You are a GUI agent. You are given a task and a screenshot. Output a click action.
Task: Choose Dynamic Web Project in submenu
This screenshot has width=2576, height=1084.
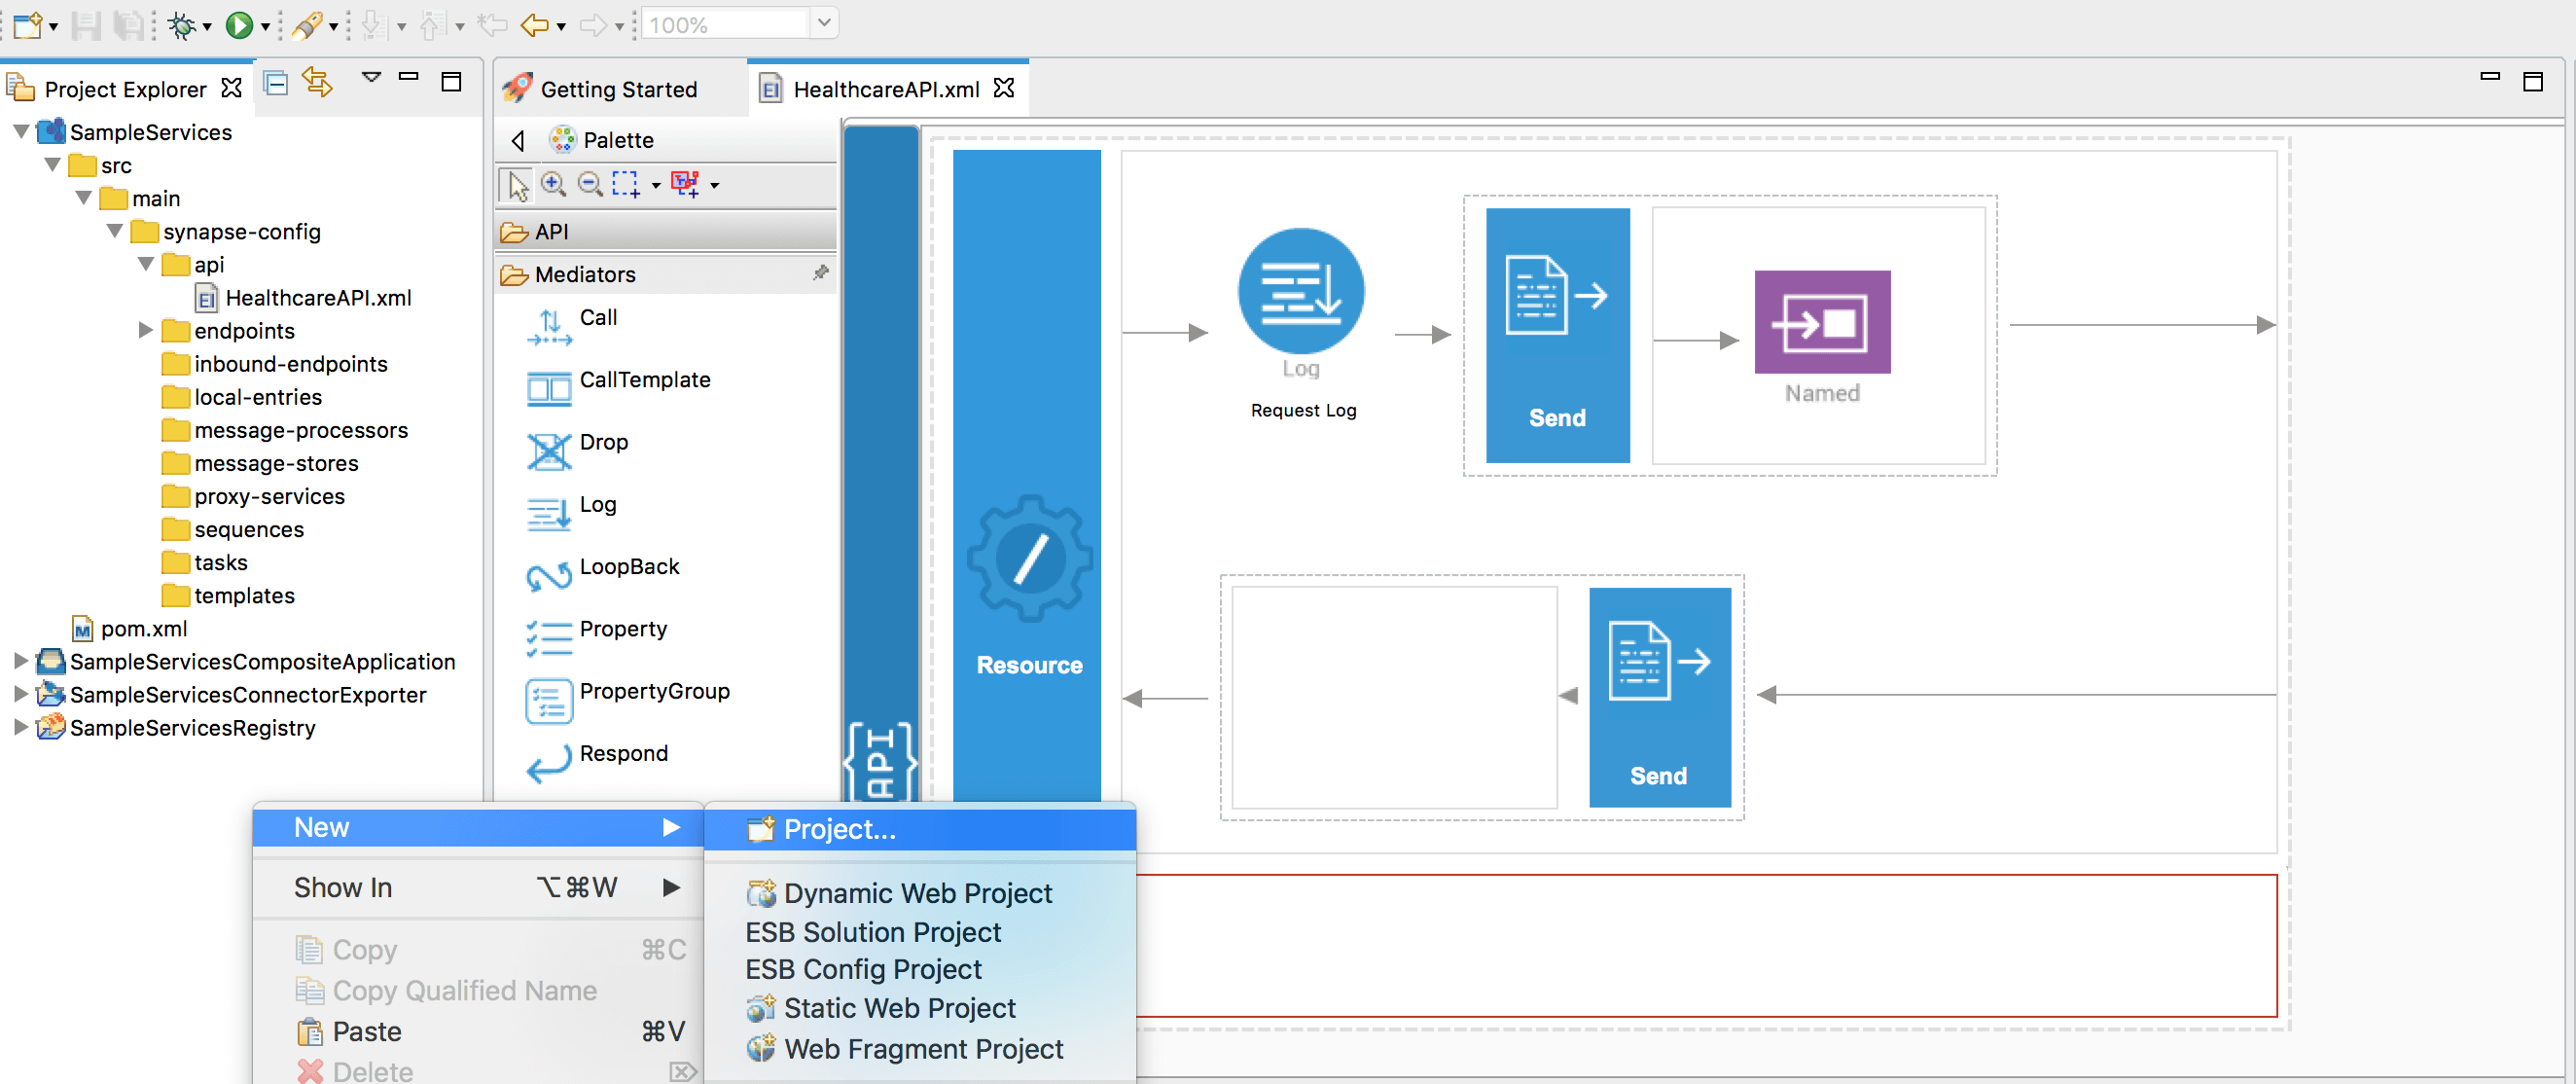(x=920, y=893)
